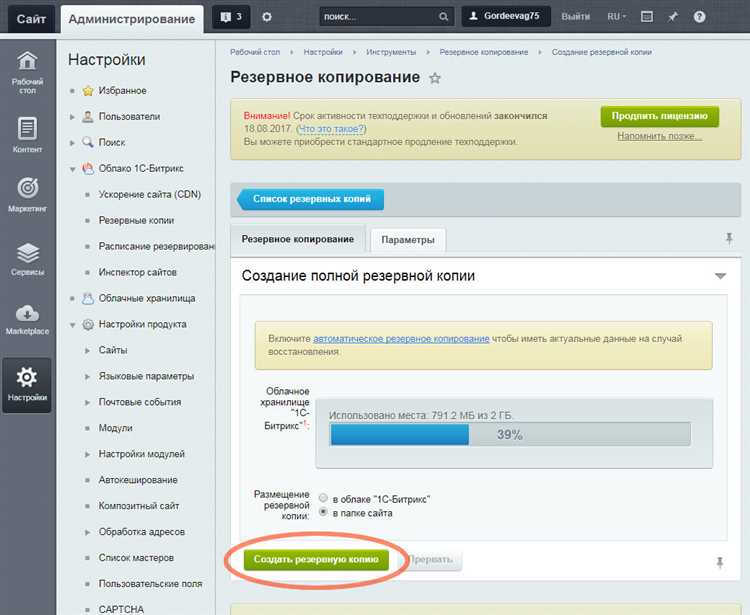Click the pin icon near Прервать button
The image size is (750, 615).
pos(719,562)
